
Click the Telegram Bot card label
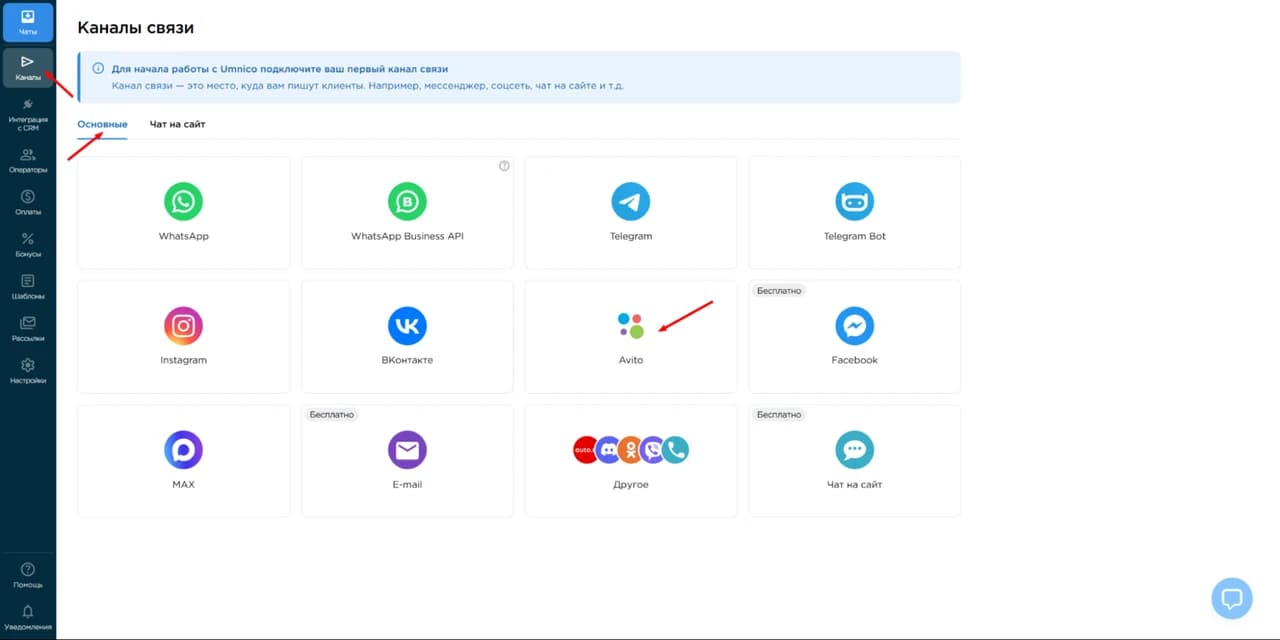point(855,236)
